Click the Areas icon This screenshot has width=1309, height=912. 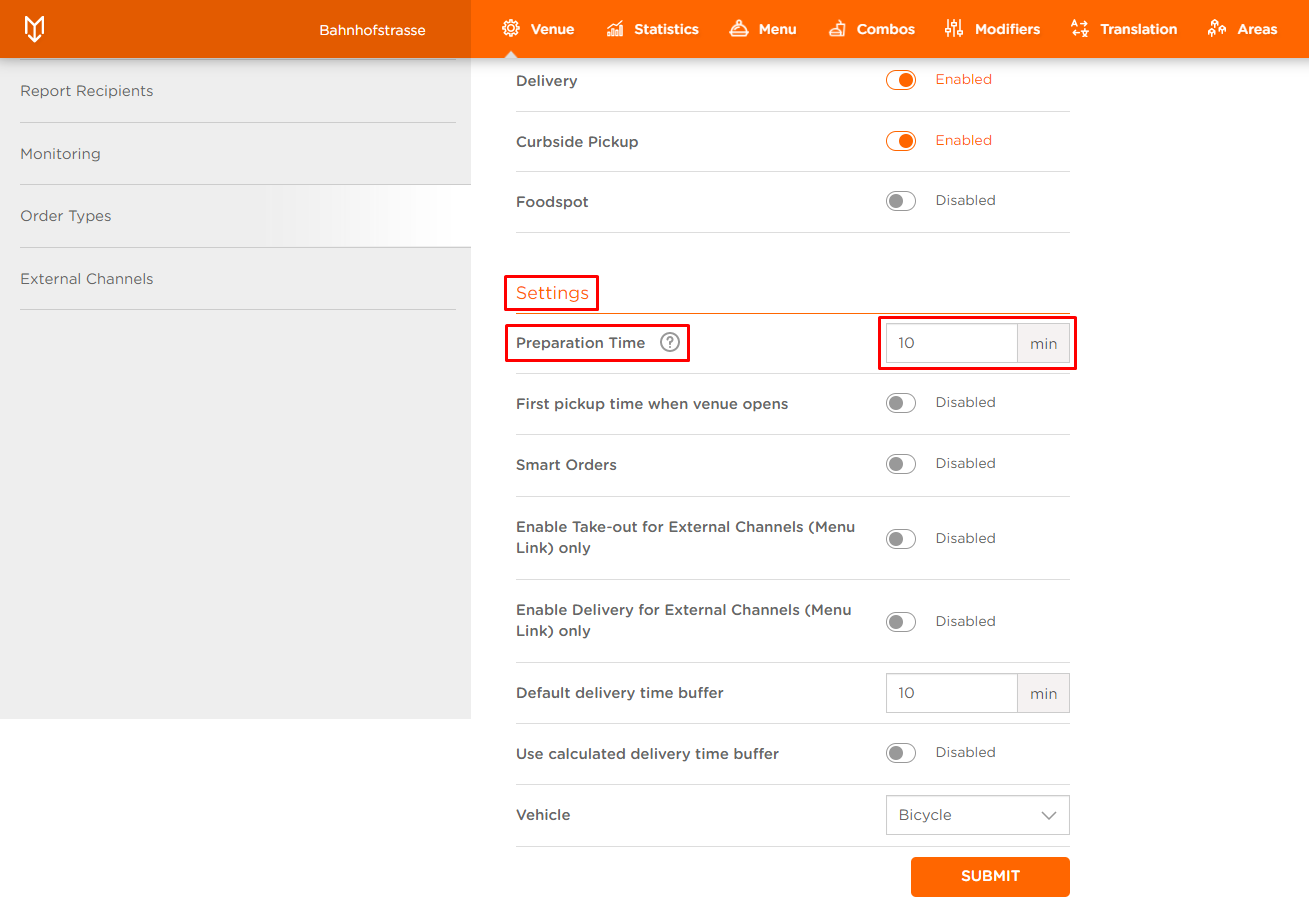click(1217, 28)
